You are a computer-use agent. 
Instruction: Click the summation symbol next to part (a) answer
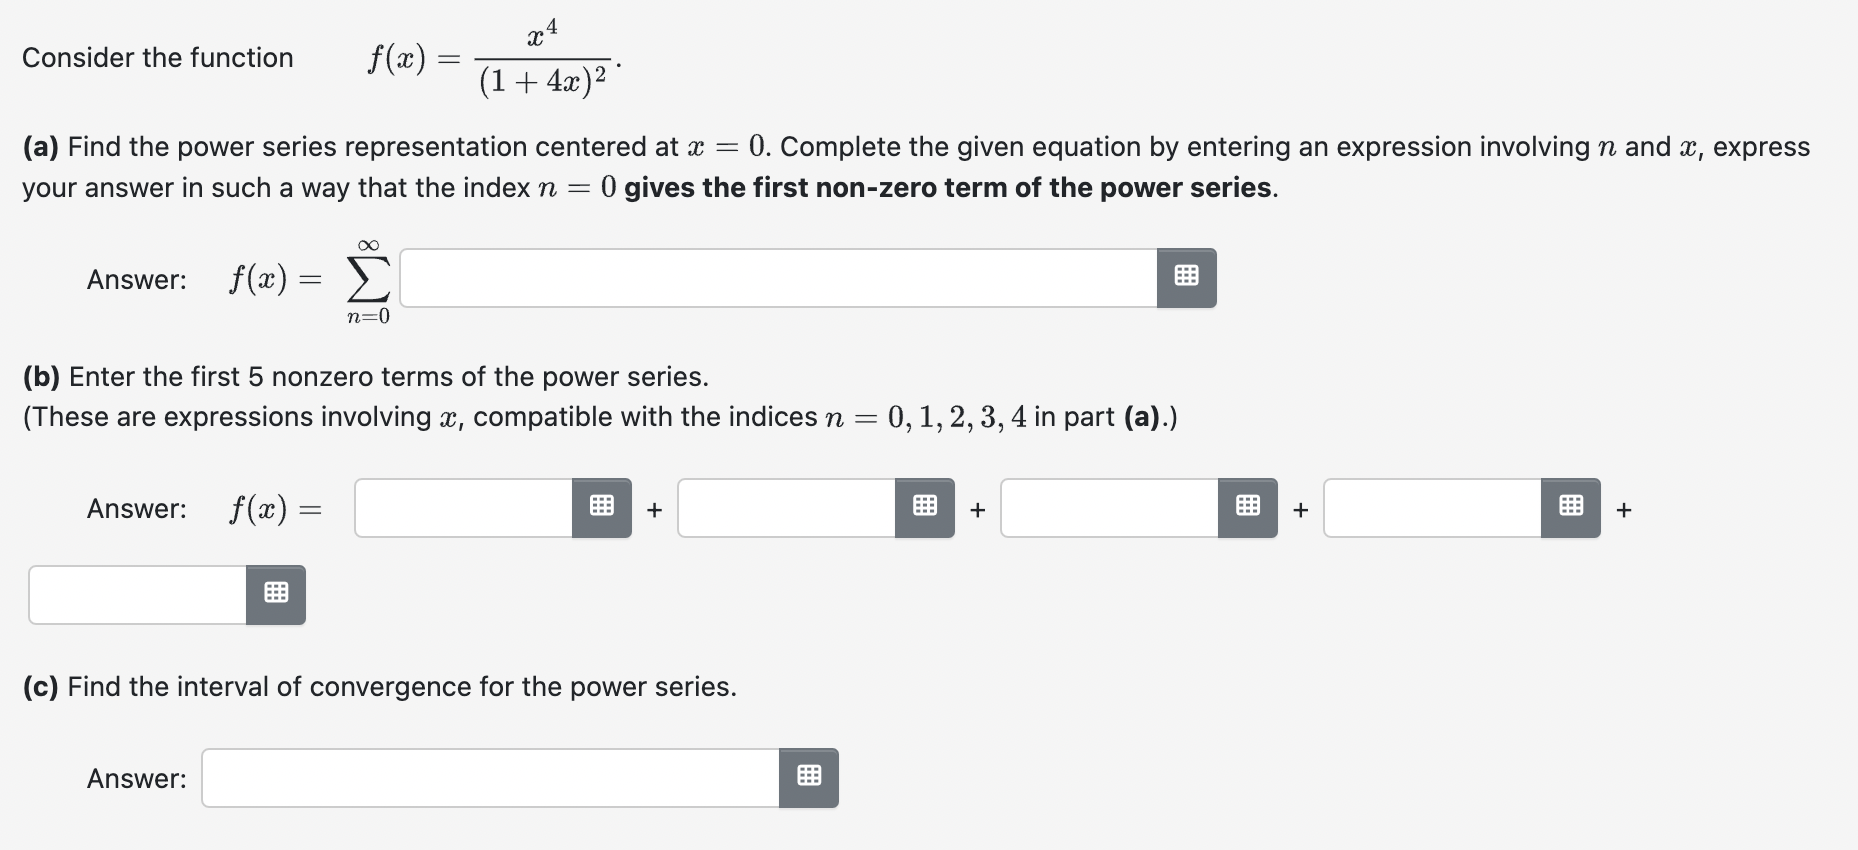click(x=366, y=278)
